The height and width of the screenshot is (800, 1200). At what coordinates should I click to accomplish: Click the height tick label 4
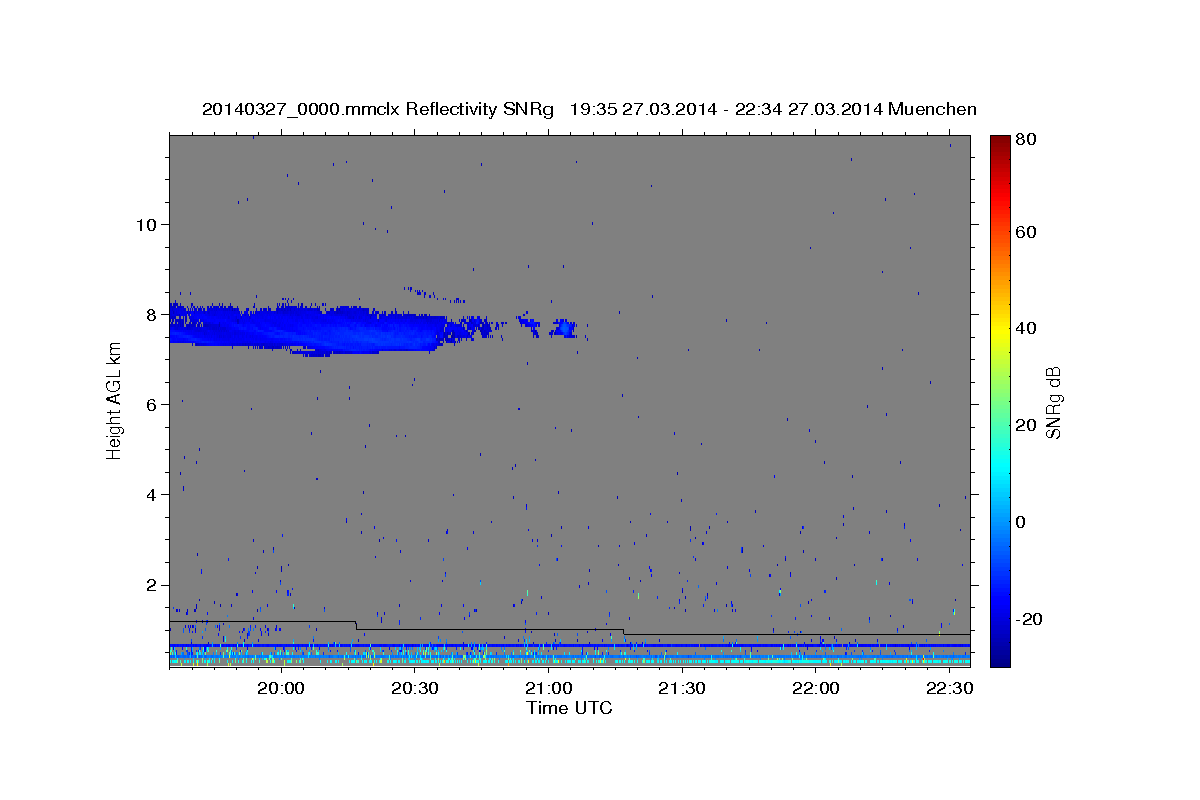tap(151, 494)
